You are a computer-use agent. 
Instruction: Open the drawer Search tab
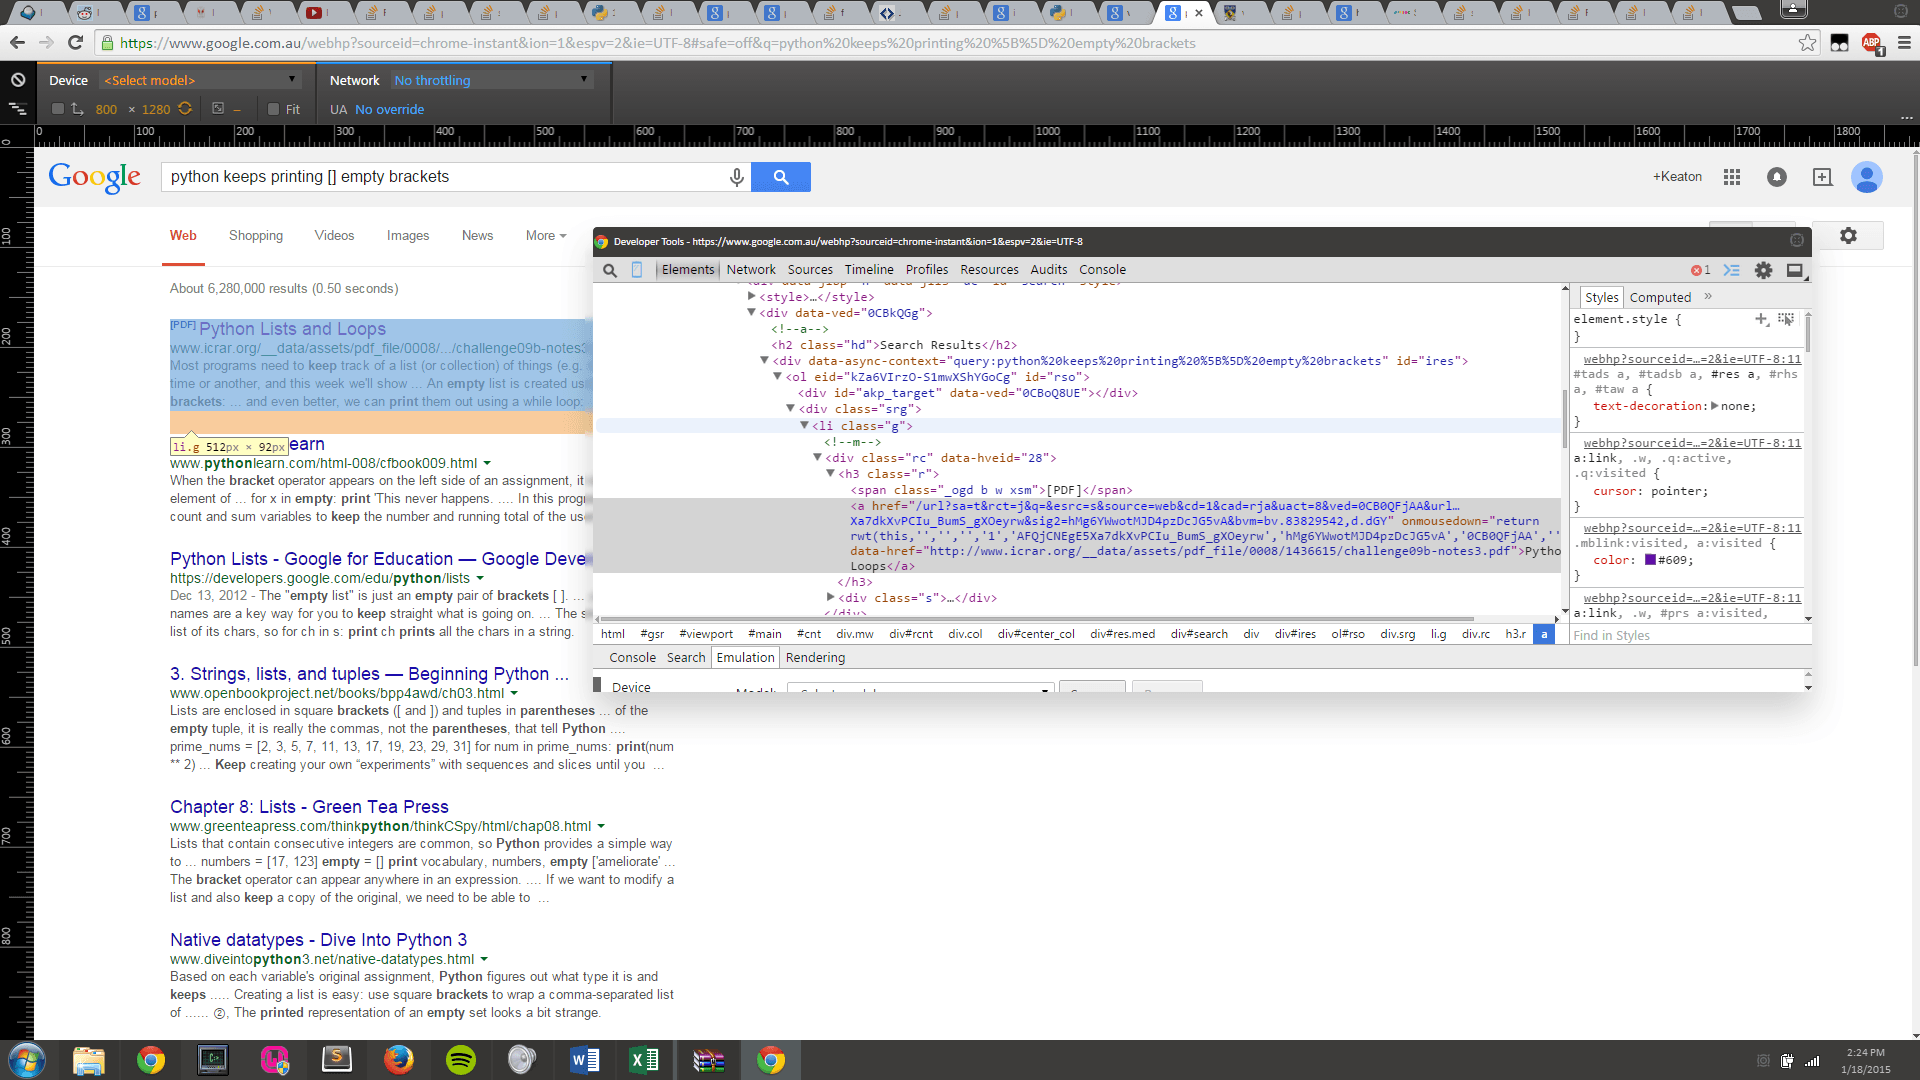[x=686, y=658]
